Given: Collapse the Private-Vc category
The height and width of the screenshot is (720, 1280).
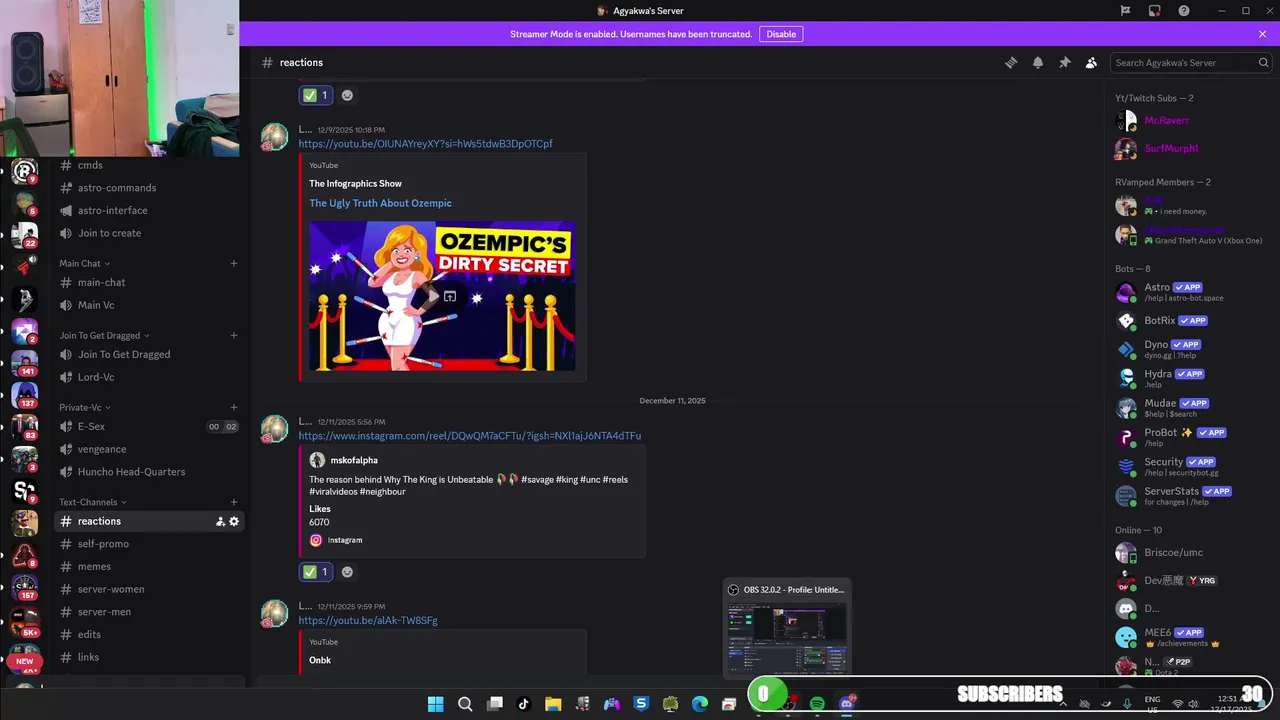Looking at the screenshot, I should 84,407.
